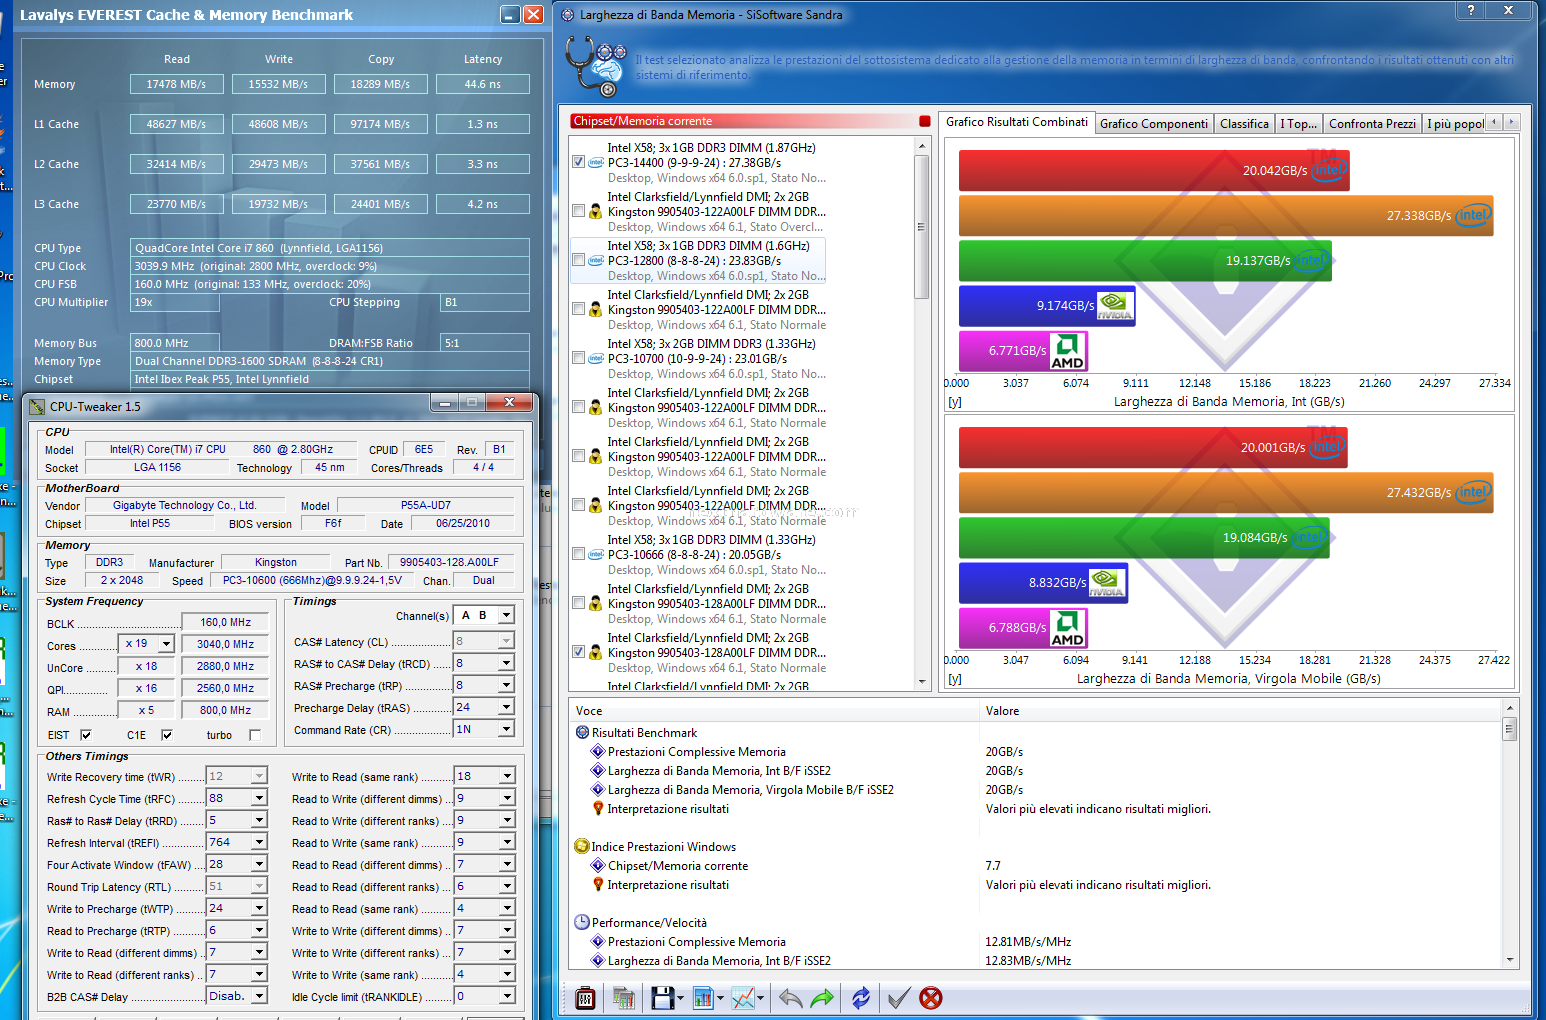Click Intel logo of PC3-12800 reference entry

pyautogui.click(x=596, y=260)
